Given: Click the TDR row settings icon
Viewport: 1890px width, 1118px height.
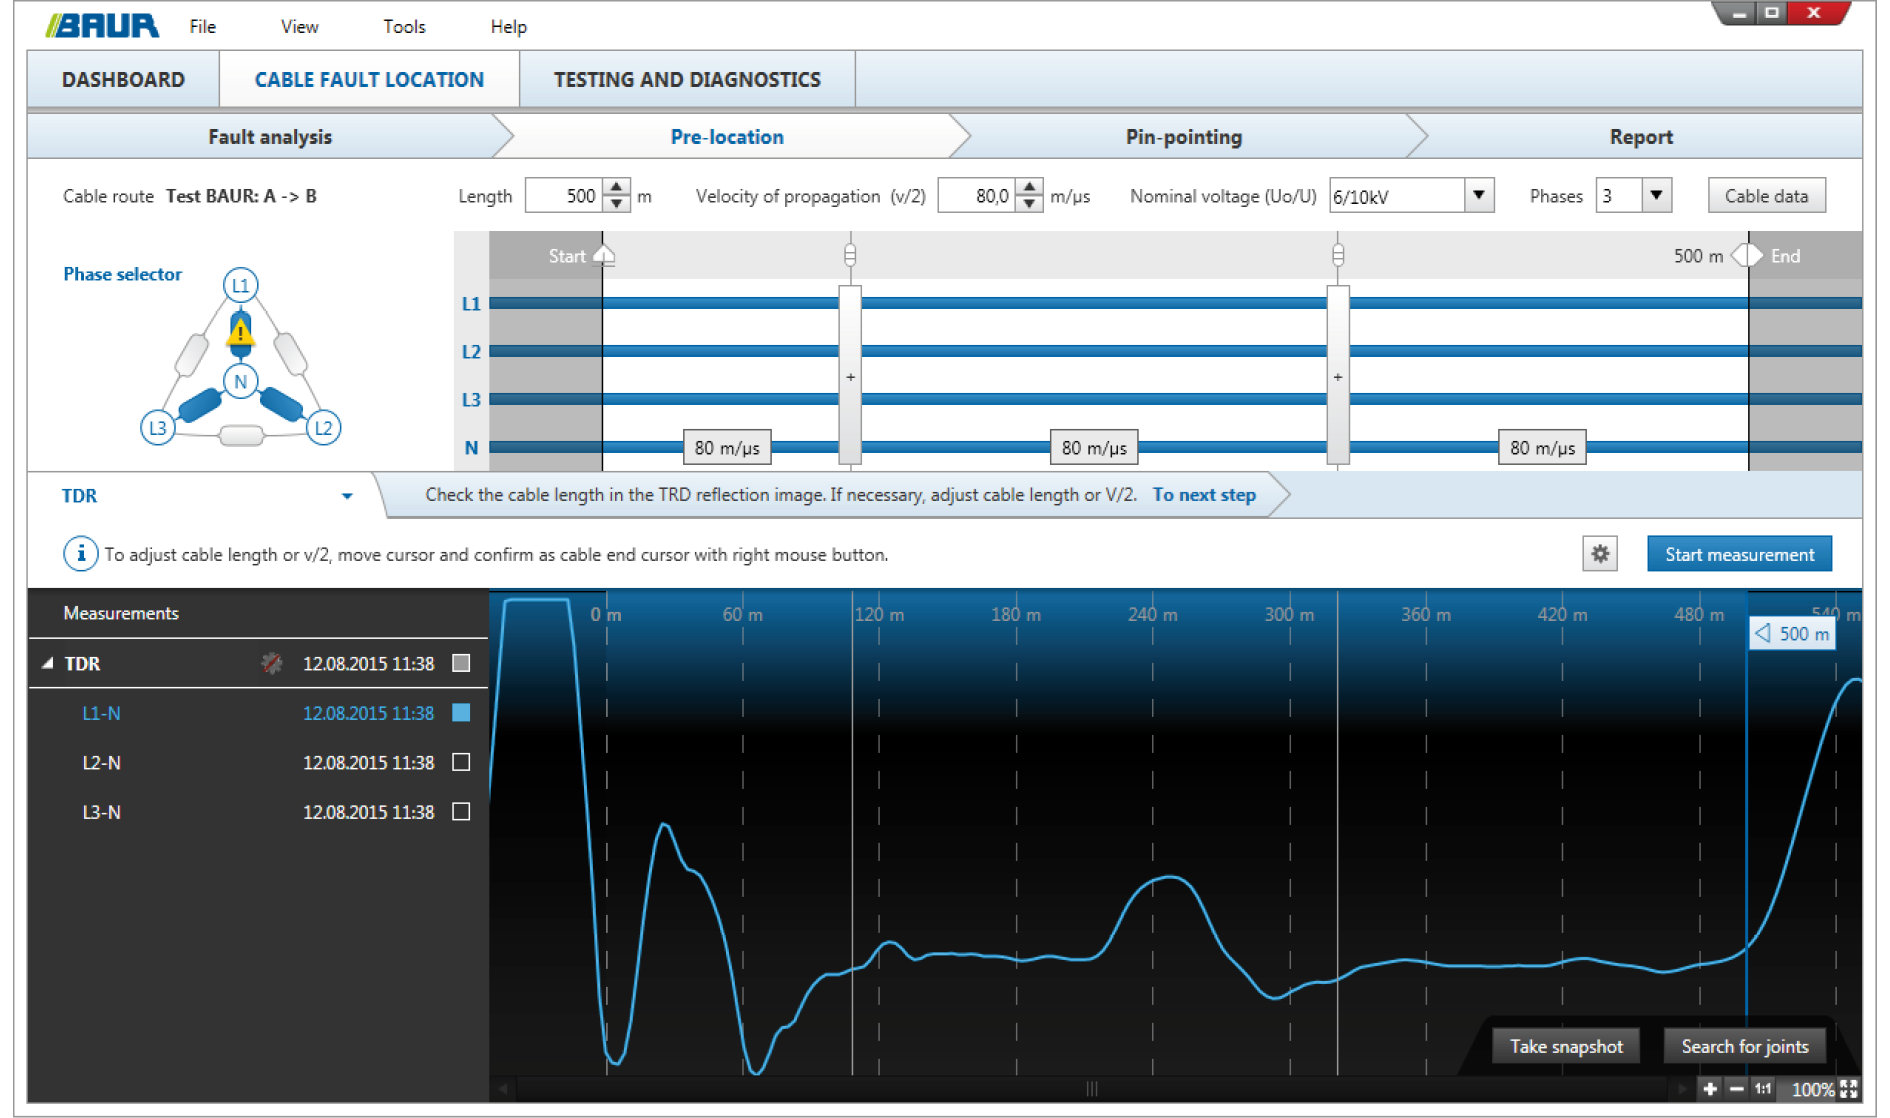Looking at the screenshot, I should (271, 663).
